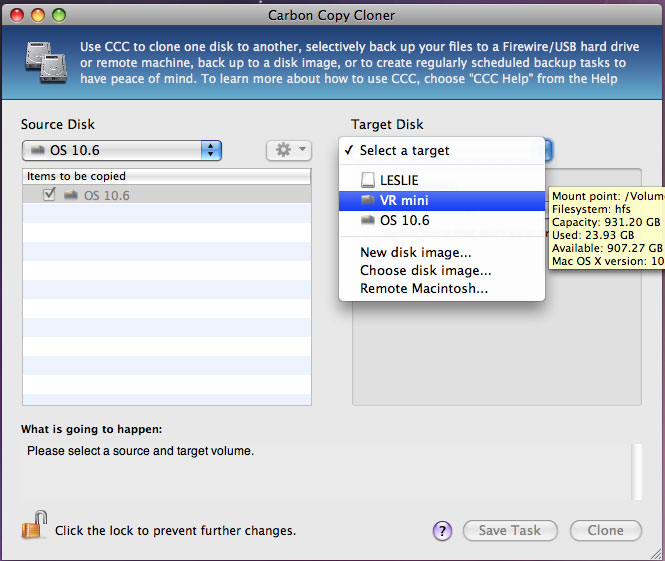Choose 'Select a target' menu entry
This screenshot has height=561, width=665.
tap(441, 151)
